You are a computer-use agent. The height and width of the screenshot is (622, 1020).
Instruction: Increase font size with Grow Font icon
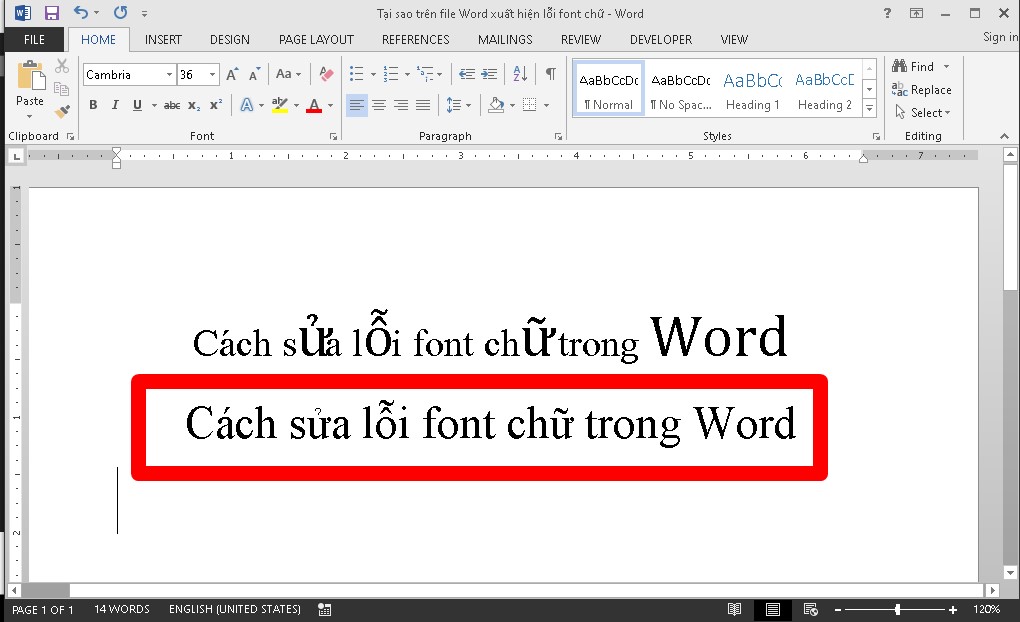coord(232,74)
